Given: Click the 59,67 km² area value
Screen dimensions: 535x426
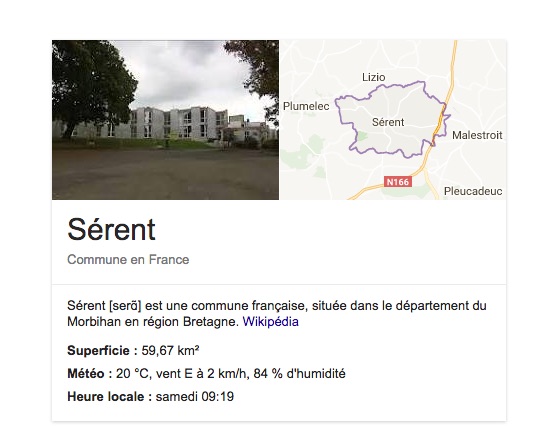Looking at the screenshot, I should [170, 351].
